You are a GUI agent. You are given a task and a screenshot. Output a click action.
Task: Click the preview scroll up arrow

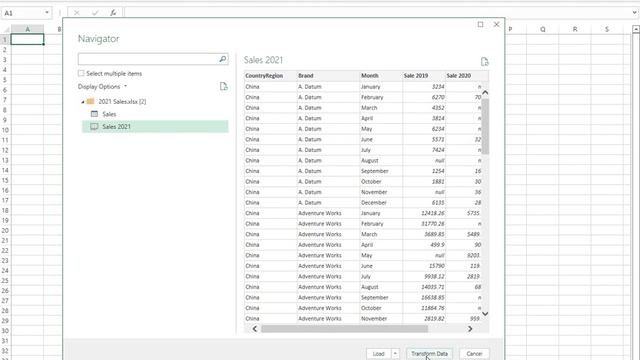tap(485, 93)
